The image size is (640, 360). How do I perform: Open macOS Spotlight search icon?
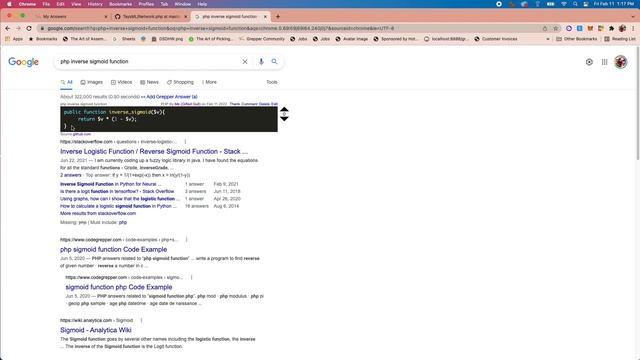[x=575, y=4]
